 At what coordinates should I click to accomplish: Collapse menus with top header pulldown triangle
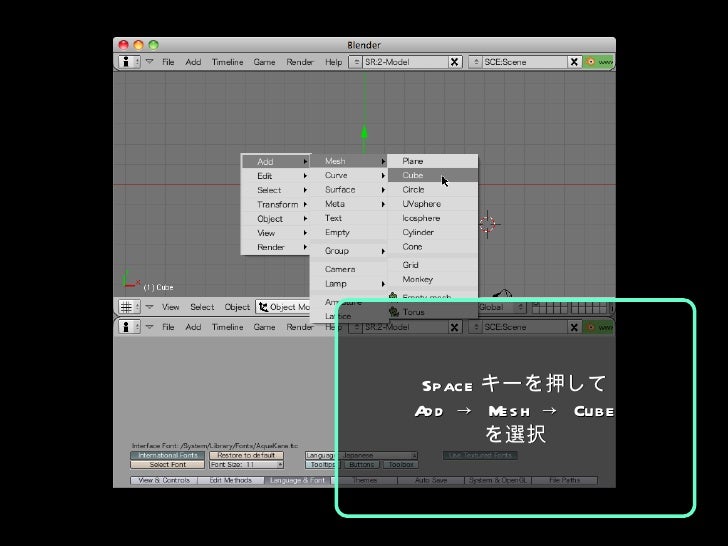(150, 61)
